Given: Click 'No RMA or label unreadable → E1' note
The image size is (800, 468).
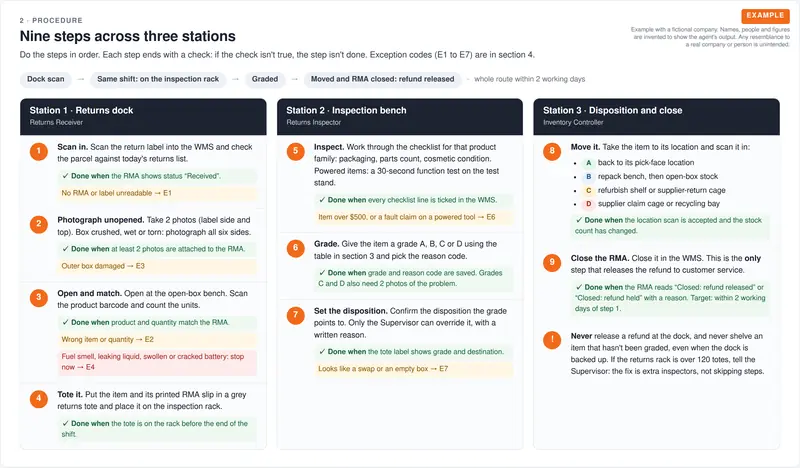Looking at the screenshot, I should [157, 193].
